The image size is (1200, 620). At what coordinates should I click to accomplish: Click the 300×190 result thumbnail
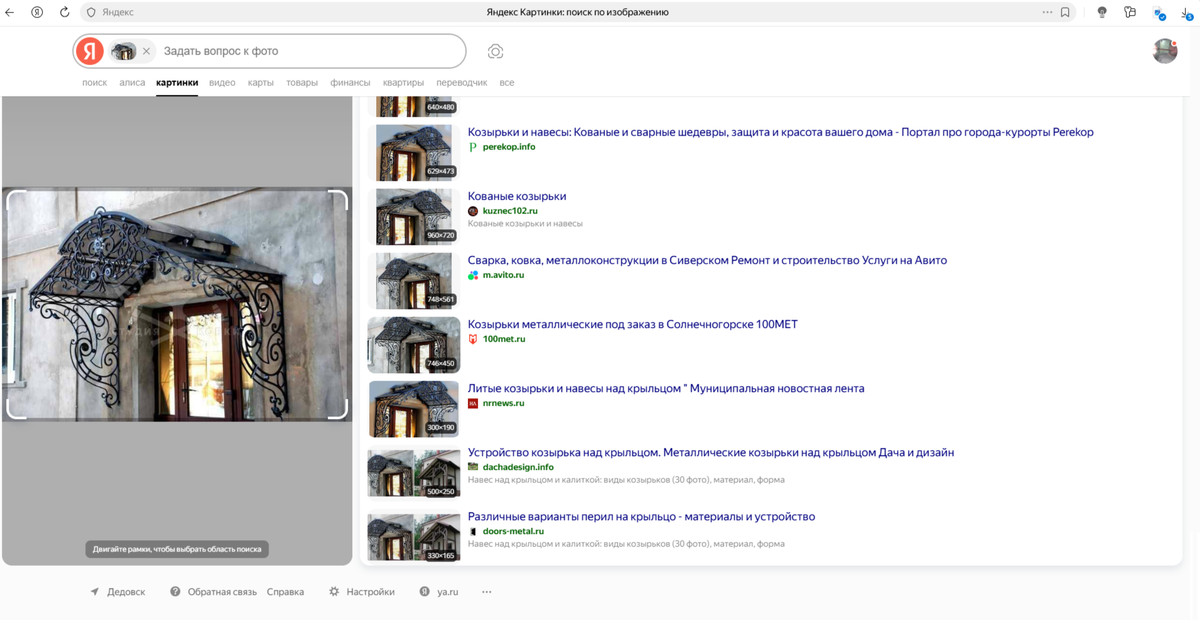(414, 409)
